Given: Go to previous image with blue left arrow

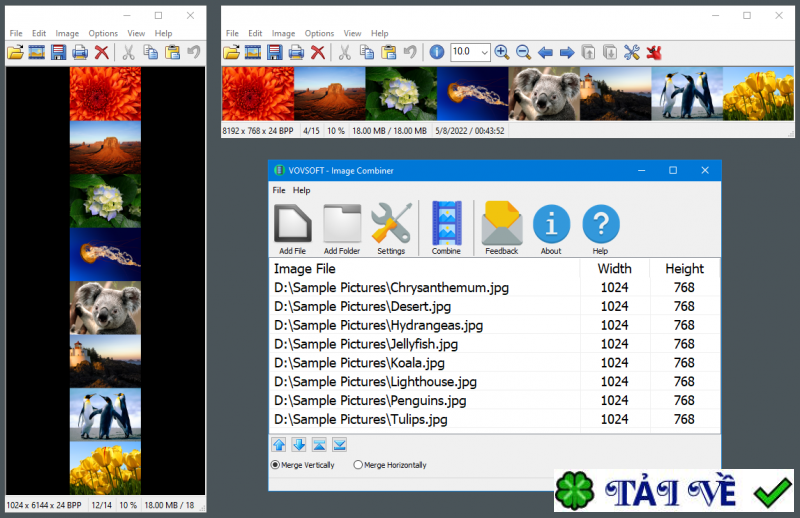Looking at the screenshot, I should pyautogui.click(x=545, y=52).
